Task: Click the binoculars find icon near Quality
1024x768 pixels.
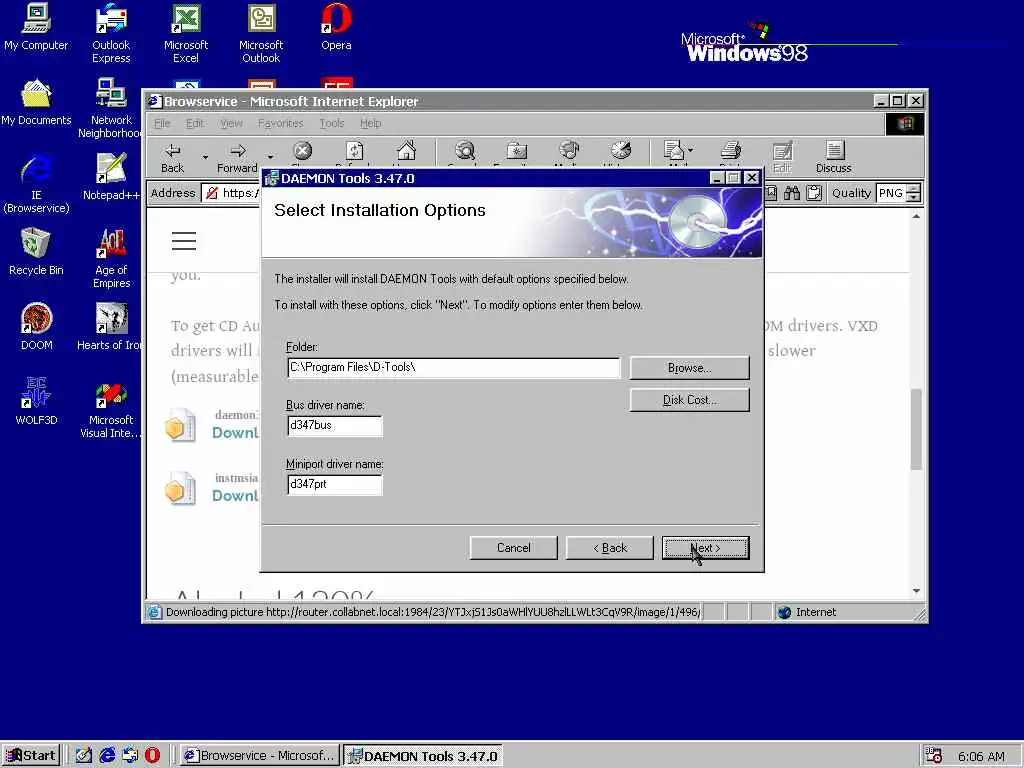Action: pos(792,193)
